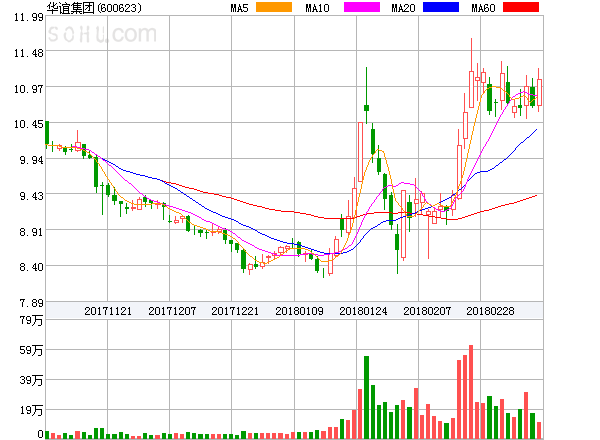Click the 11.48 price axis label
This screenshot has width=600, height=440.
[x=29, y=53]
